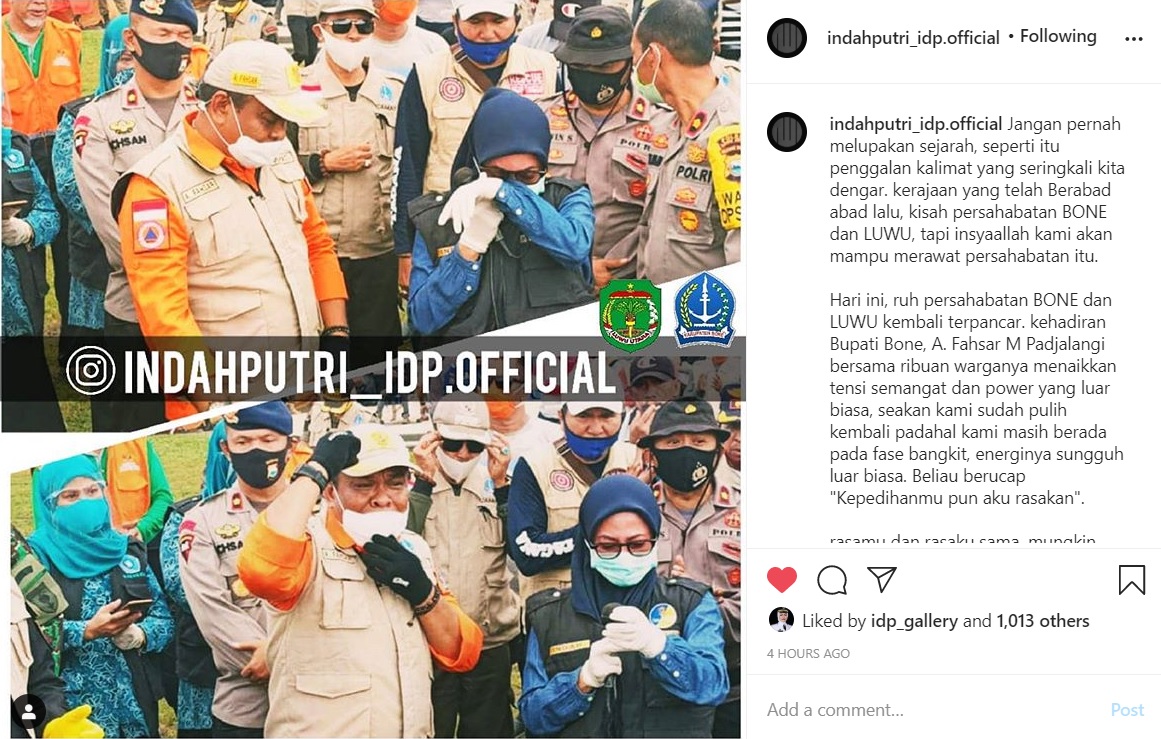Open small liker avatar beside Liked by
The width and height of the screenshot is (1161, 739).
tap(781, 620)
